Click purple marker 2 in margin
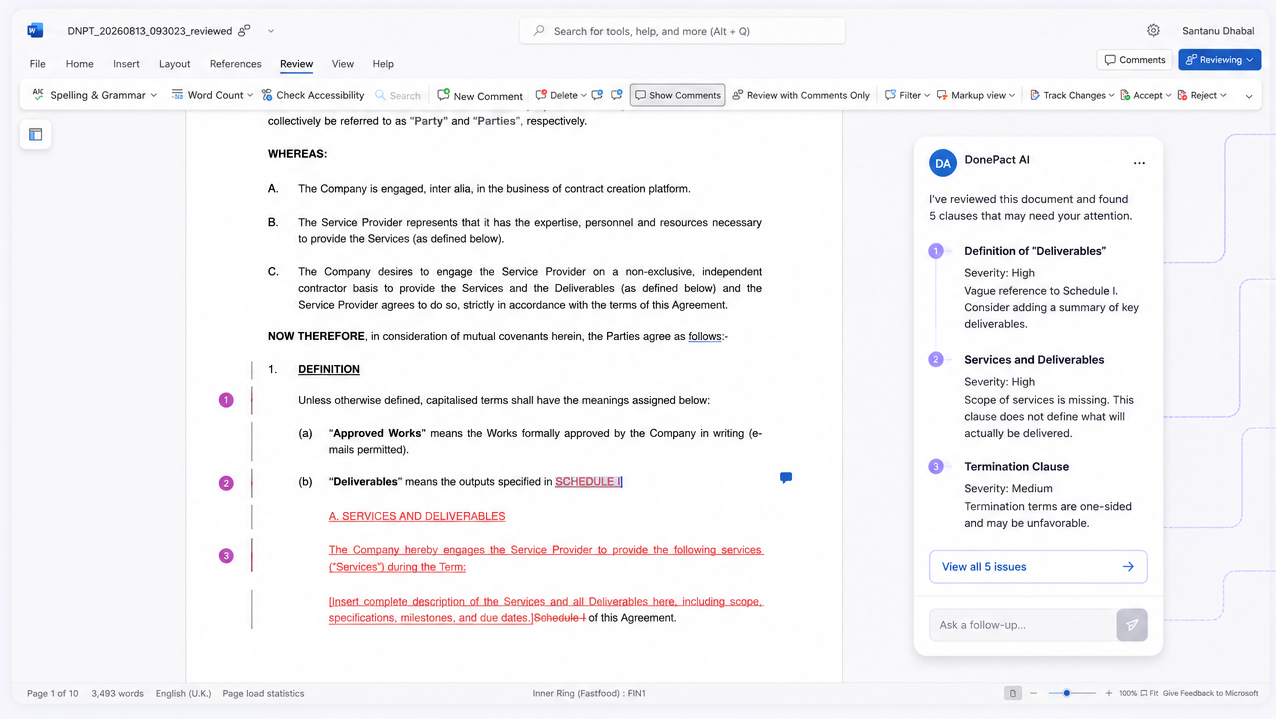Image resolution: width=1276 pixels, height=719 pixels. tap(226, 483)
